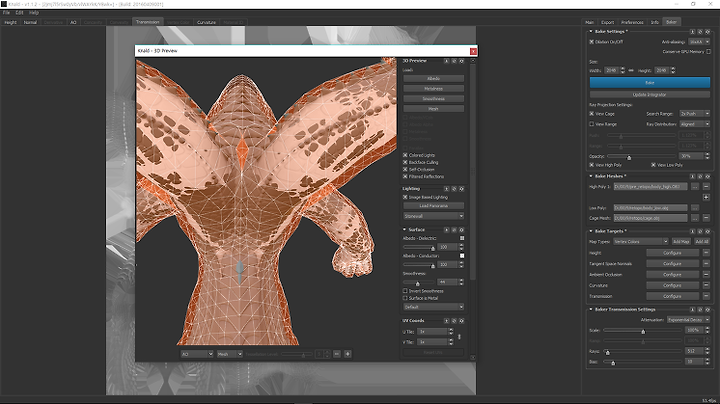The height and width of the screenshot is (404, 720).
Task: Collapse the Surface section
Action: (x=405, y=230)
